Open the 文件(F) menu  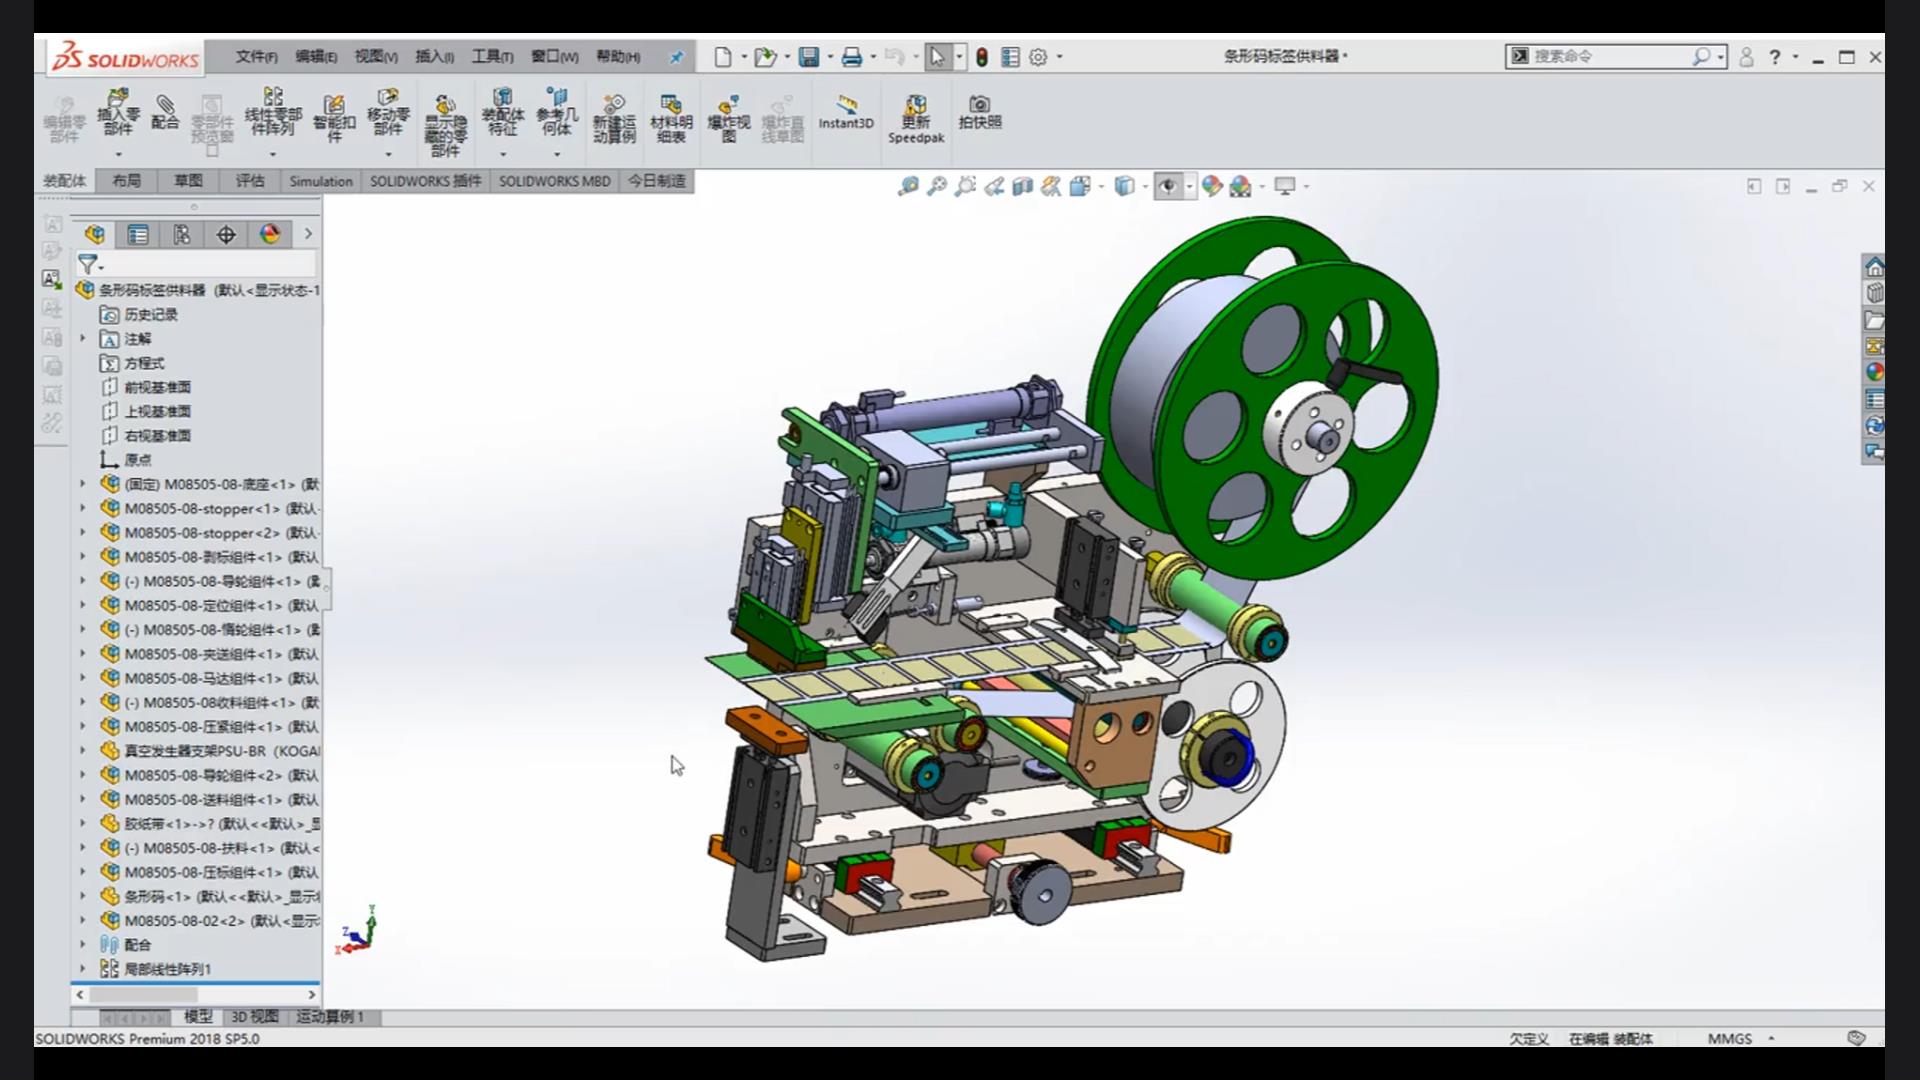256,57
